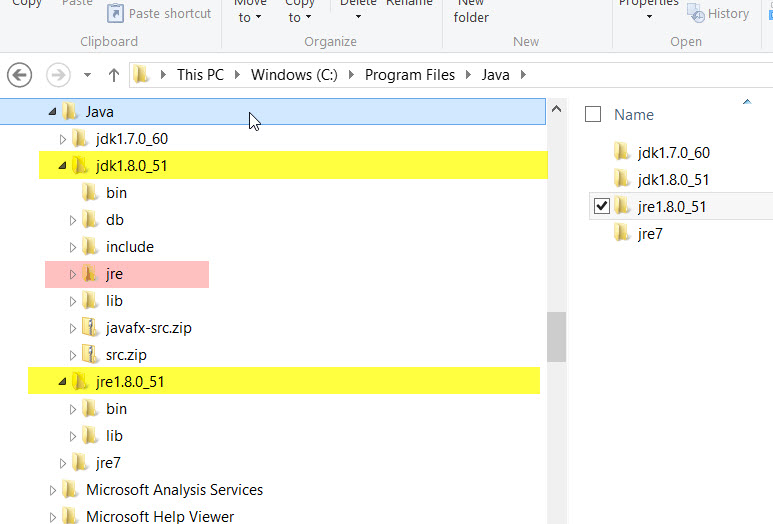
Task: Expand jre7 tree node
Action: tap(63, 463)
